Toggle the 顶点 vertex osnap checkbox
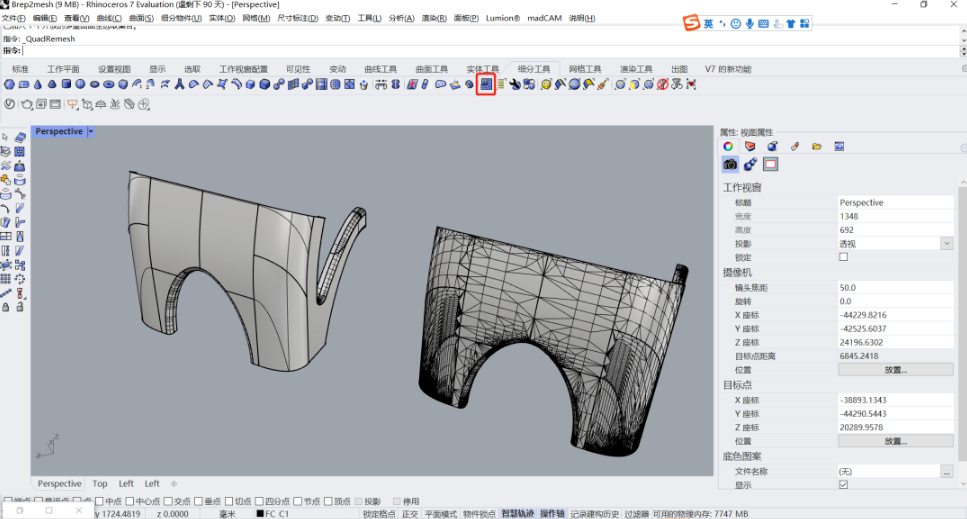 (328, 501)
